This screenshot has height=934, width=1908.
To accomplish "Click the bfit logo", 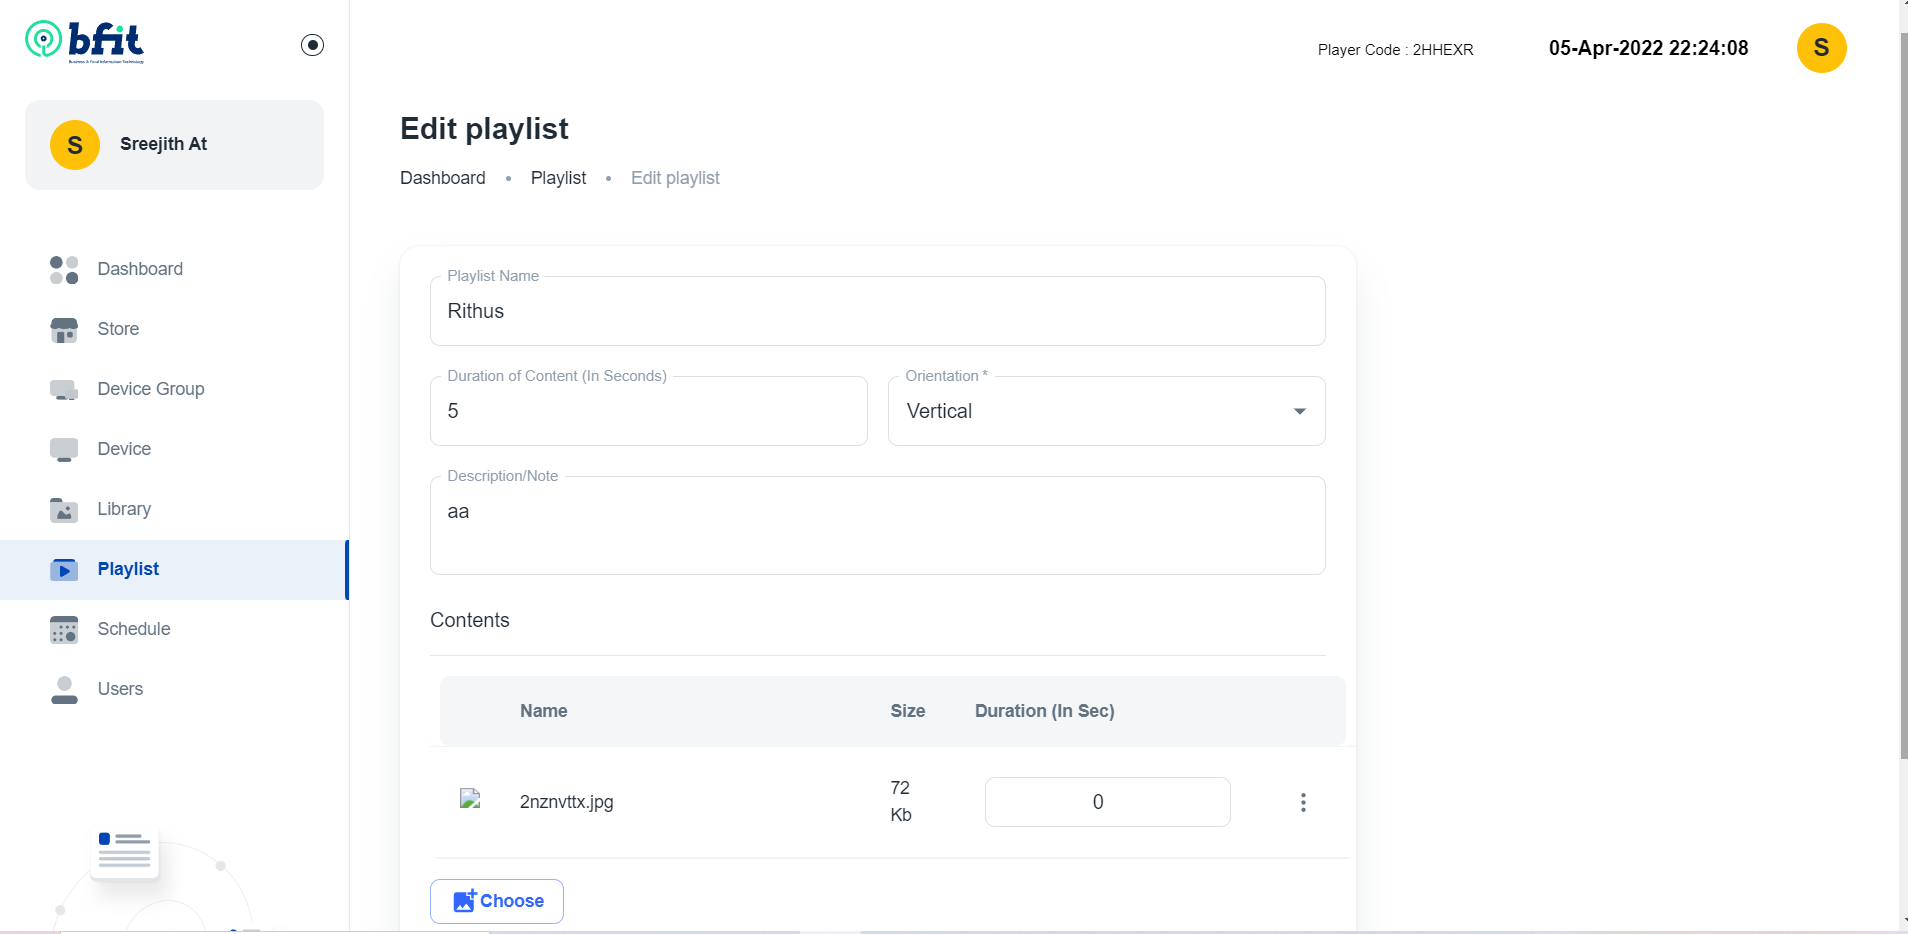I will (85, 41).
